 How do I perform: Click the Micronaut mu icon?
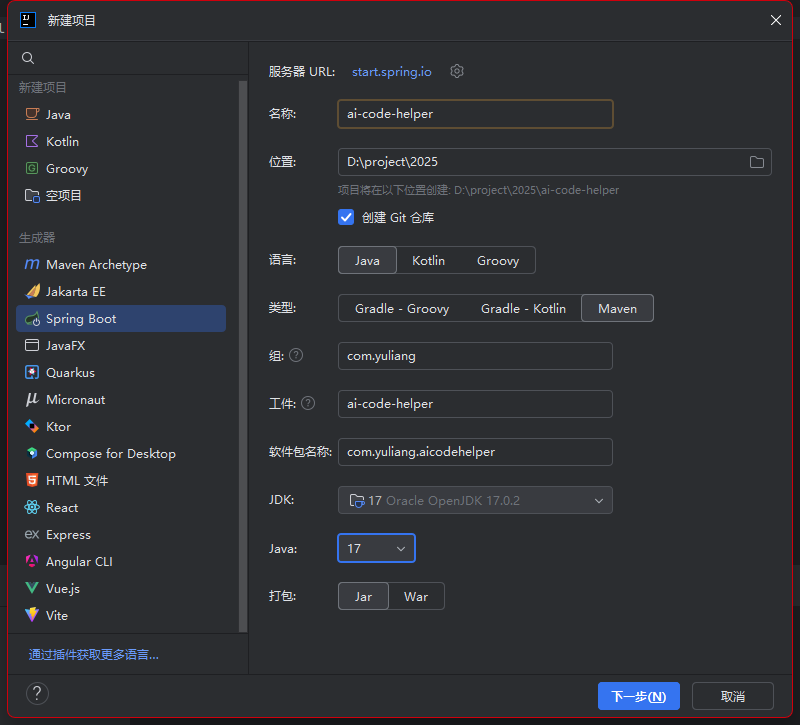pyautogui.click(x=32, y=399)
